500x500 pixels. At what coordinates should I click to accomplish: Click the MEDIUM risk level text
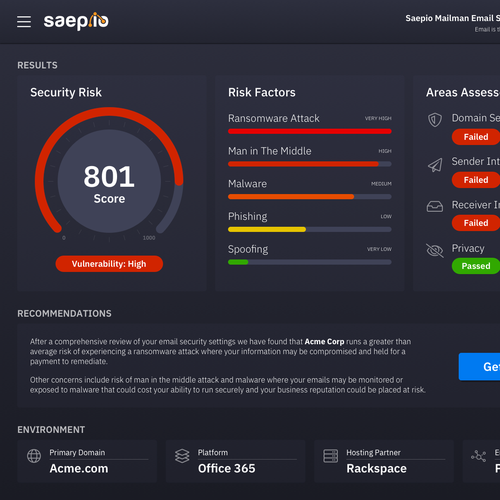pyautogui.click(x=381, y=184)
